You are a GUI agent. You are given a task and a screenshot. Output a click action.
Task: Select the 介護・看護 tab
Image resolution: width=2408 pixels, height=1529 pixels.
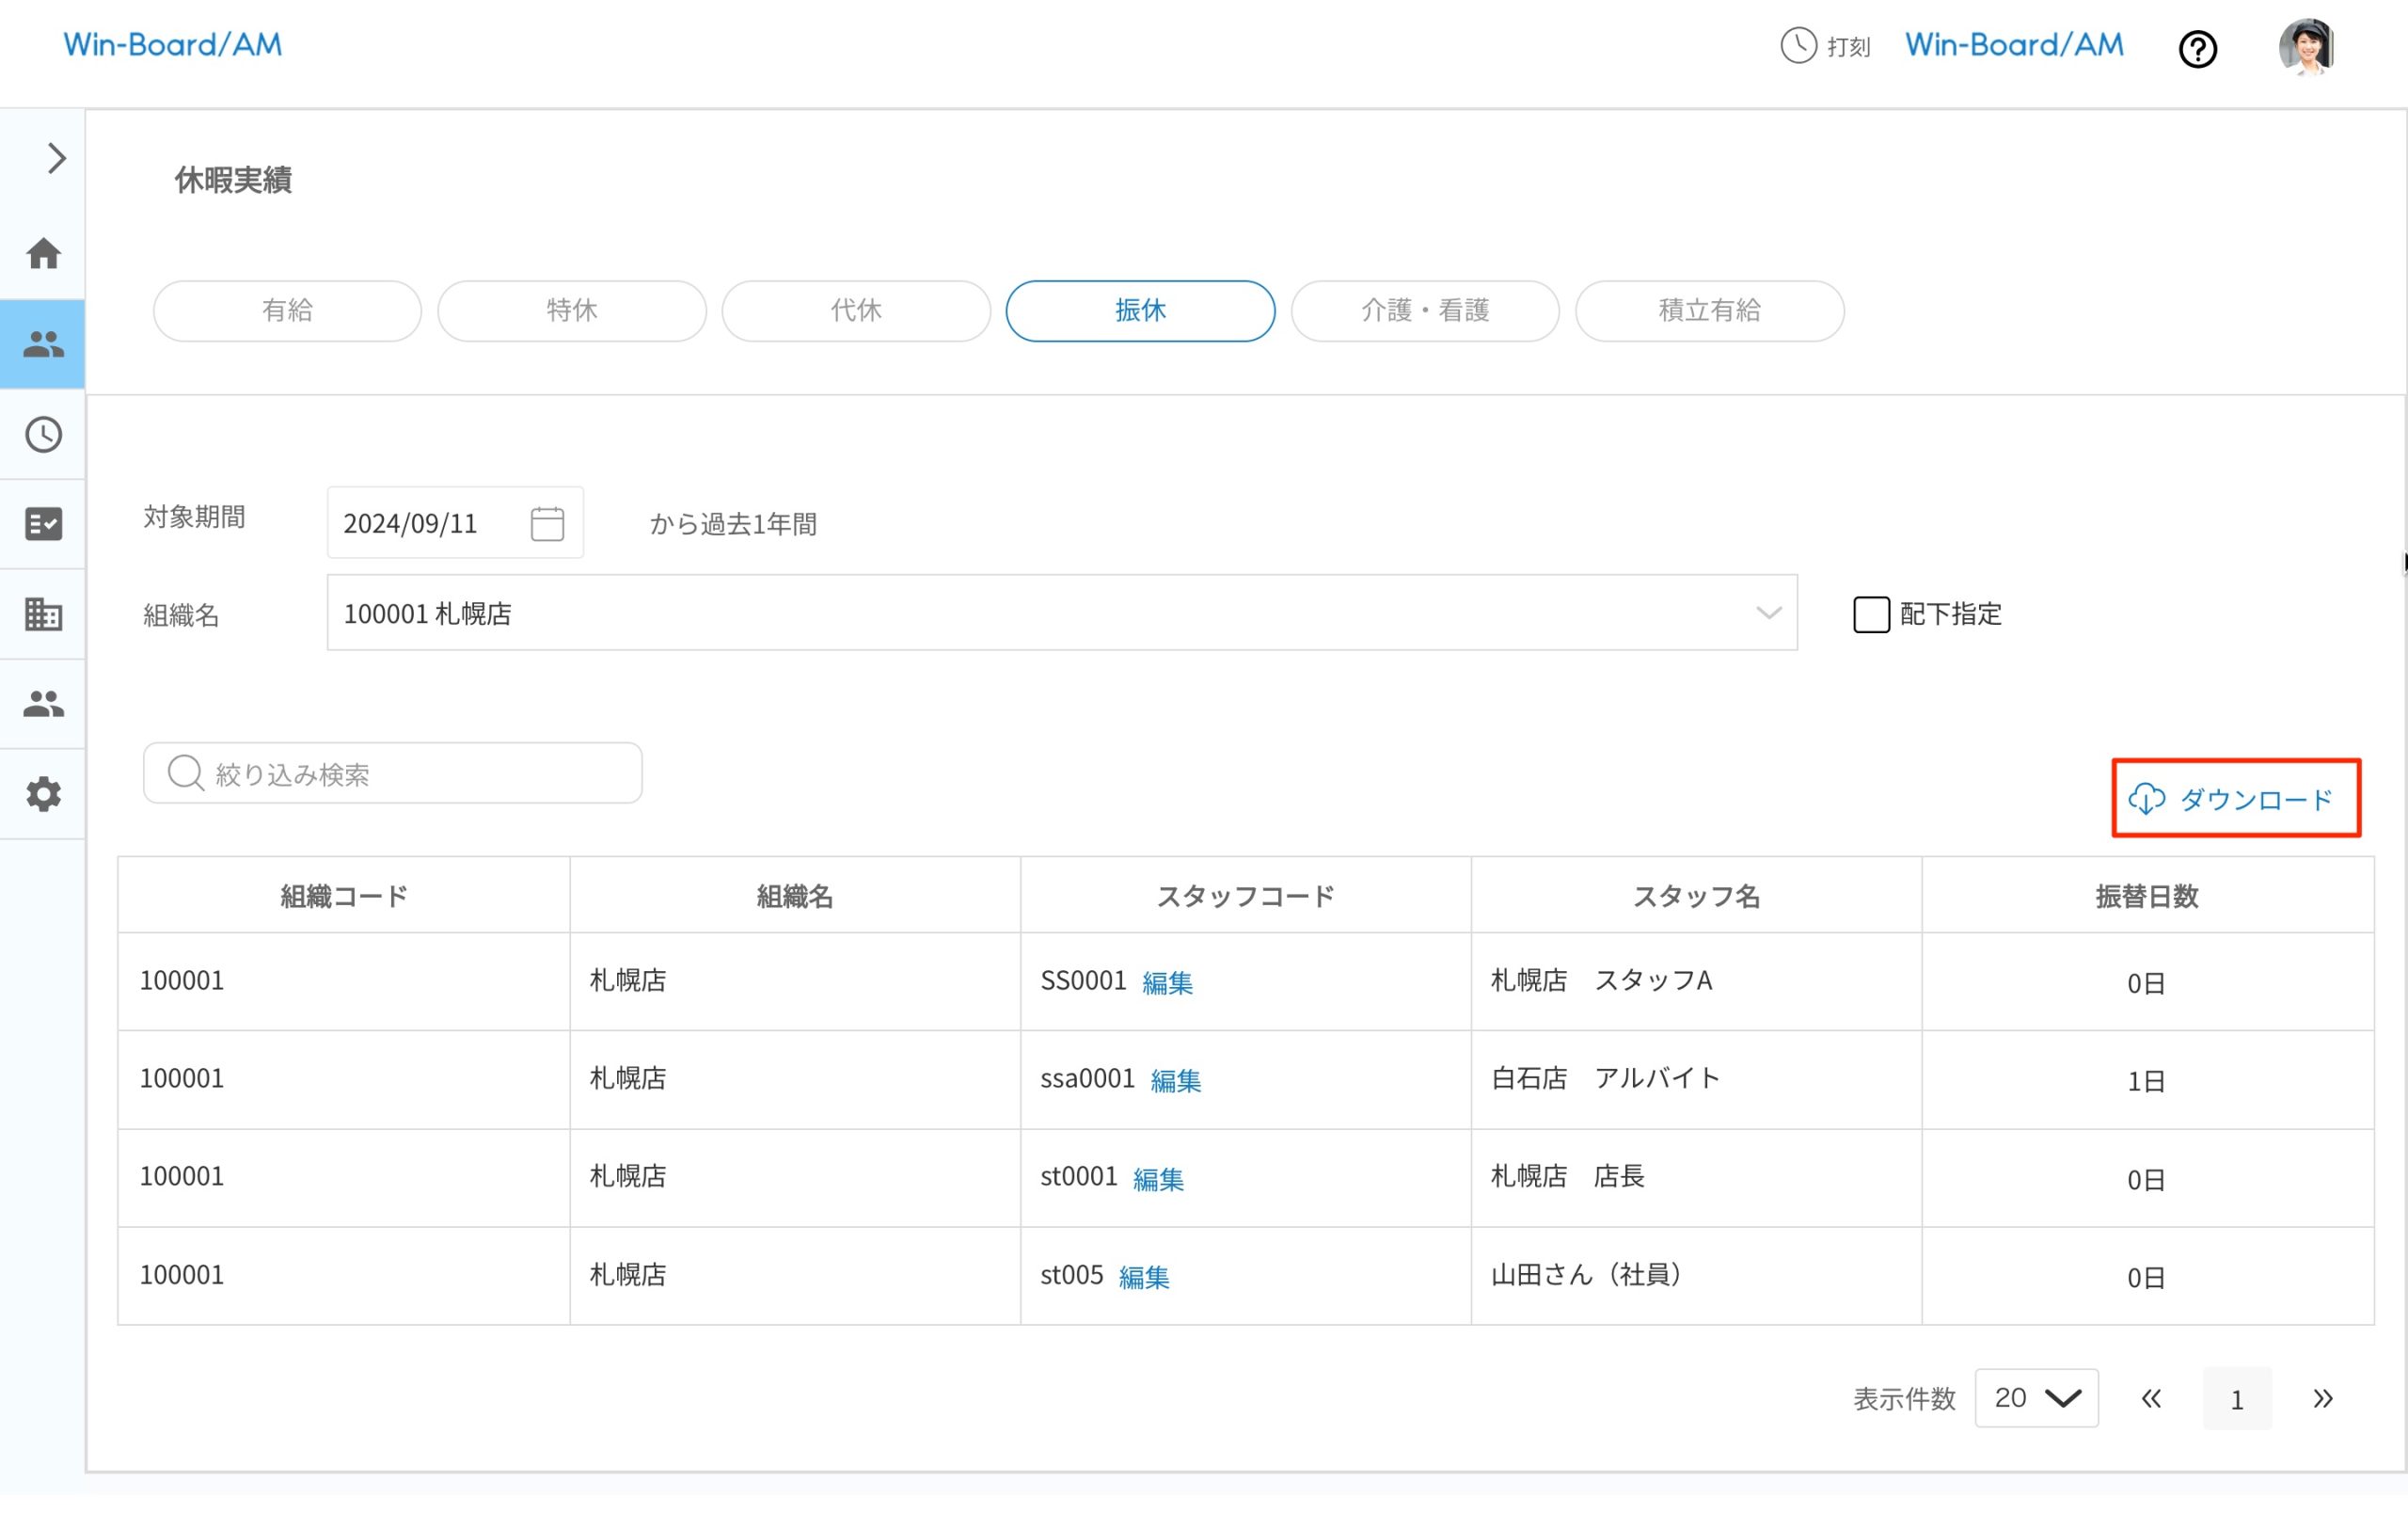click(x=1424, y=310)
